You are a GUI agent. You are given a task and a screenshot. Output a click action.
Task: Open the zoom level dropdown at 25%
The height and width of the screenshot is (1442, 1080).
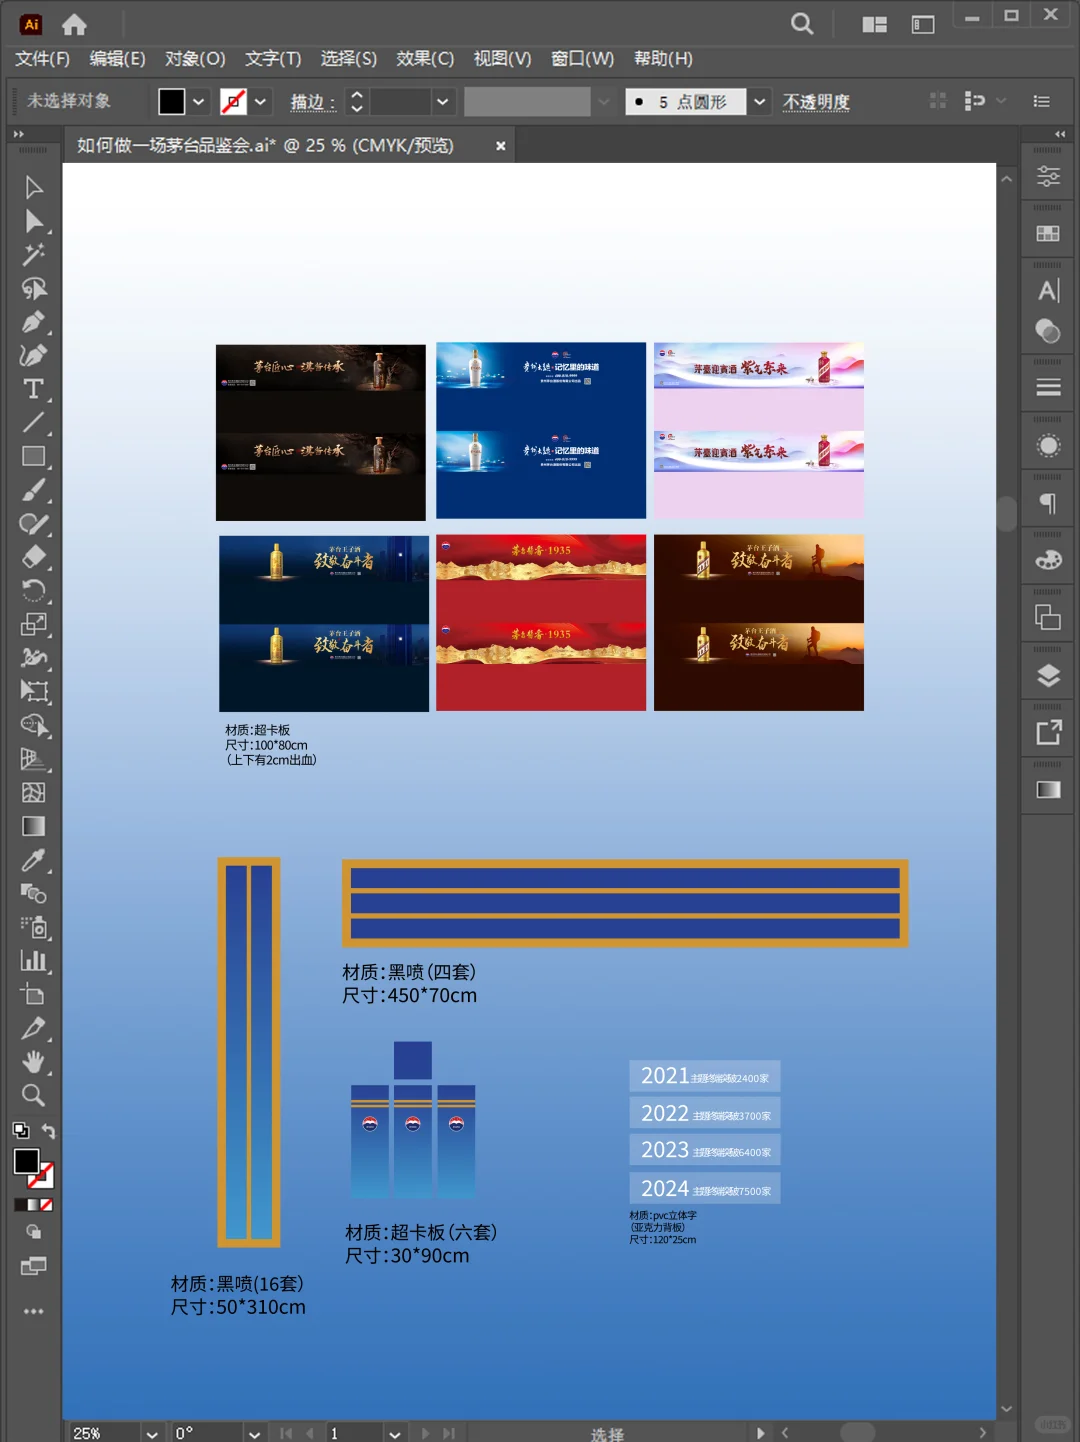152,1433
